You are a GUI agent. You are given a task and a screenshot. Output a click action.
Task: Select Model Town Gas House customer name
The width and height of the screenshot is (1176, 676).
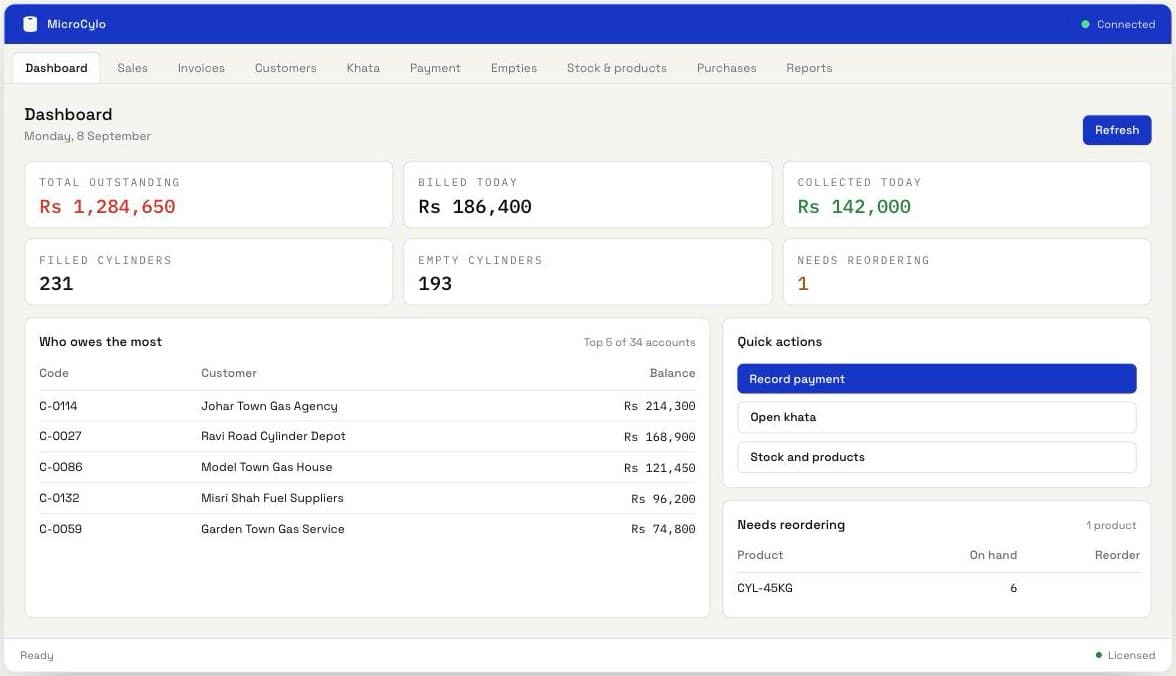[x=266, y=467]
